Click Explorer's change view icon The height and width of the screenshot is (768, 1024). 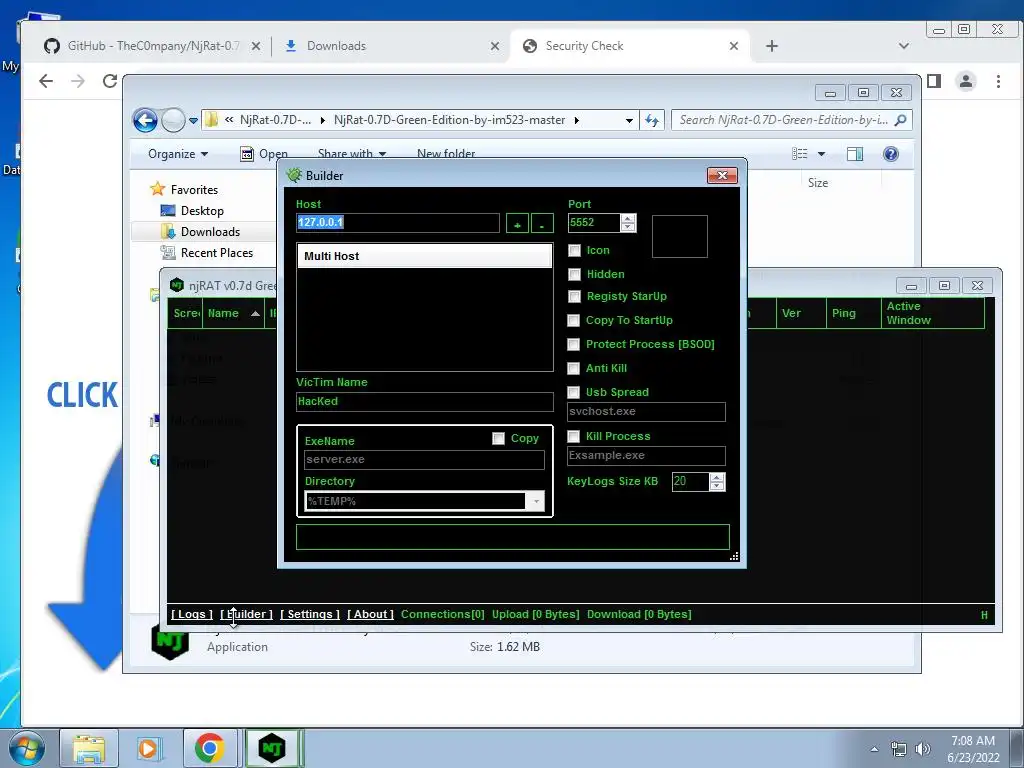800,154
